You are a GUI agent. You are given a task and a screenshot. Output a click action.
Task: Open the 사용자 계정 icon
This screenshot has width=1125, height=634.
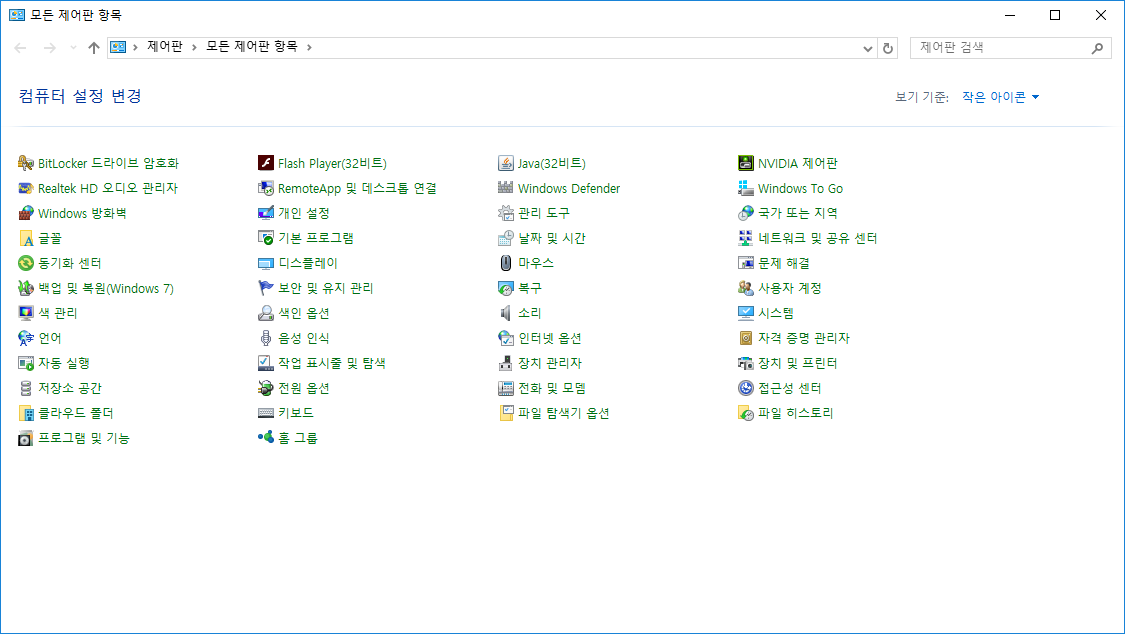coord(746,288)
